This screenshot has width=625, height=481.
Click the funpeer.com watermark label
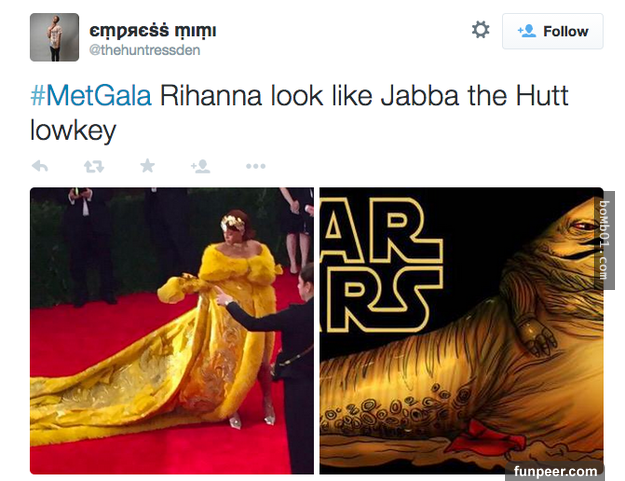point(555,471)
